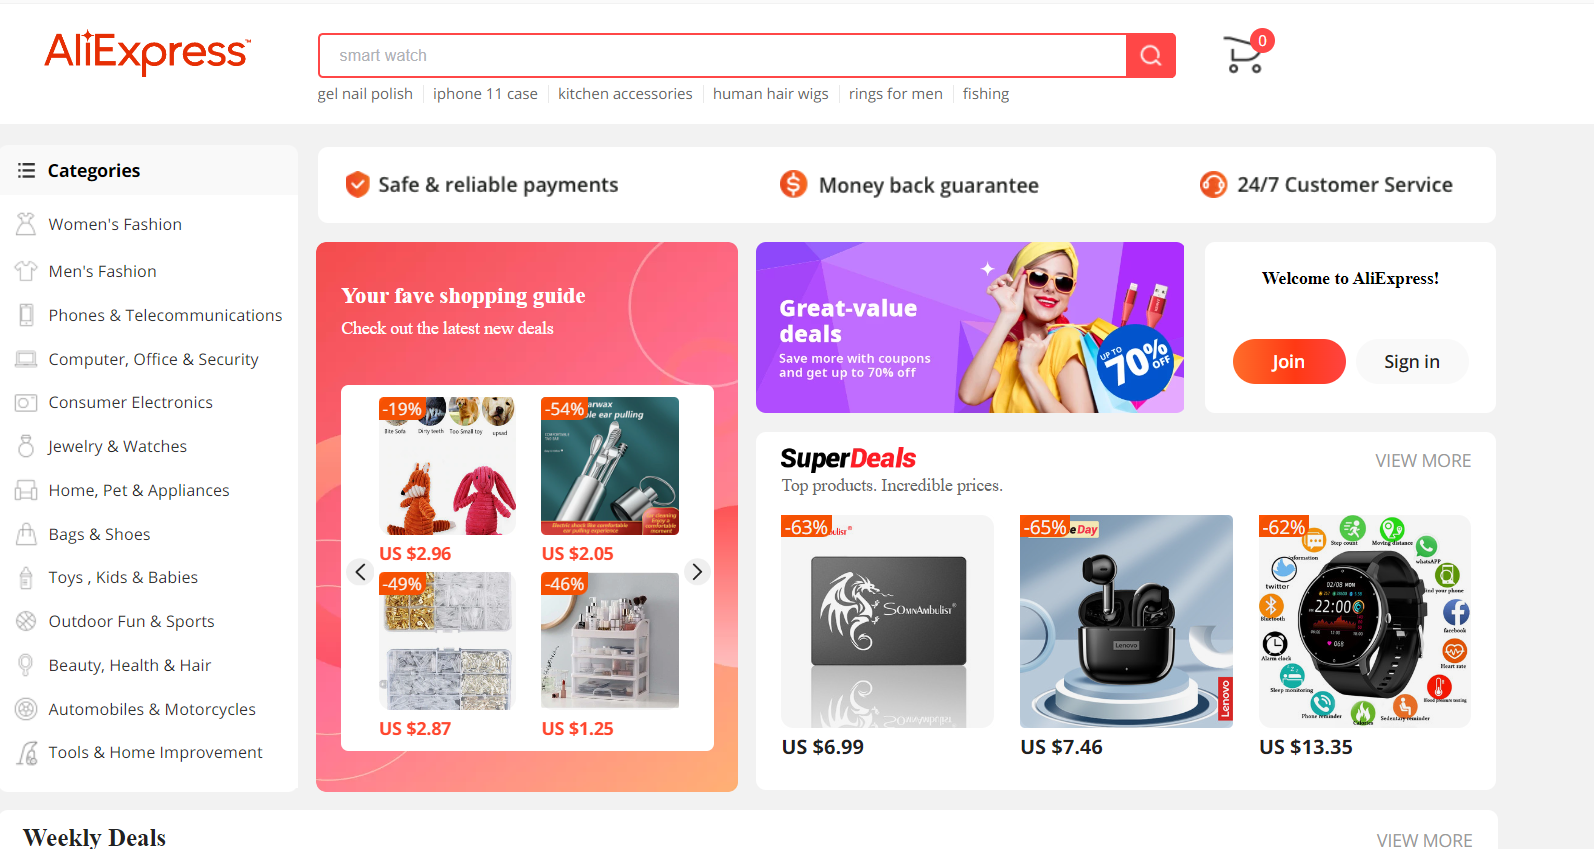Open the Consumer Electronics category

130,402
